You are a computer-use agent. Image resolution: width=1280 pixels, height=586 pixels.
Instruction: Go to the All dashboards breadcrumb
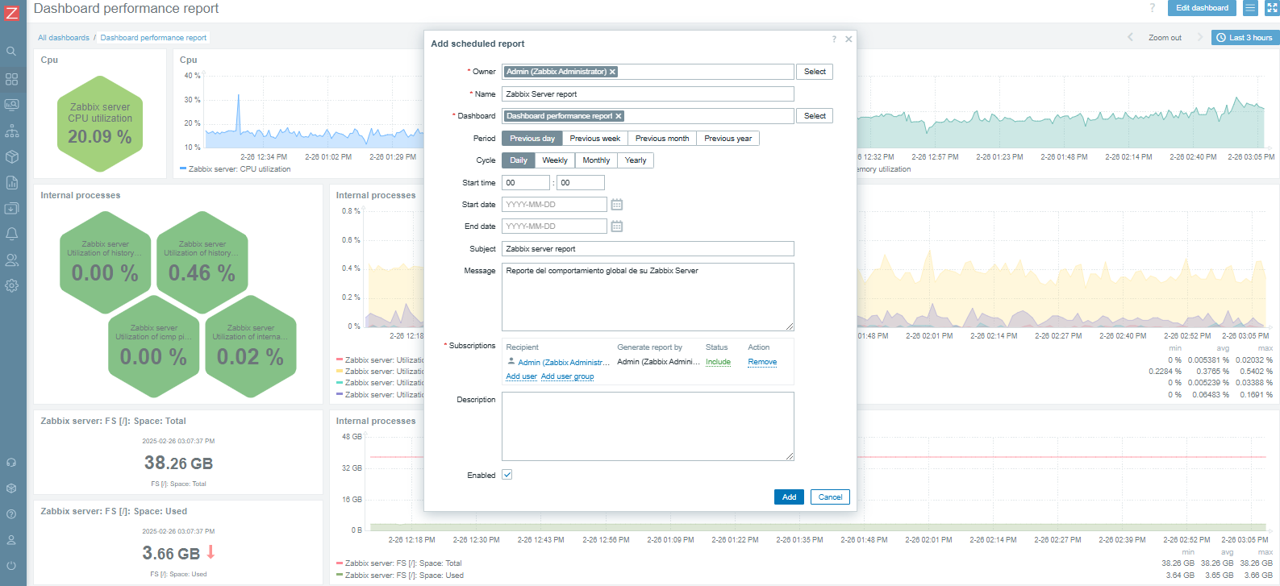63,38
